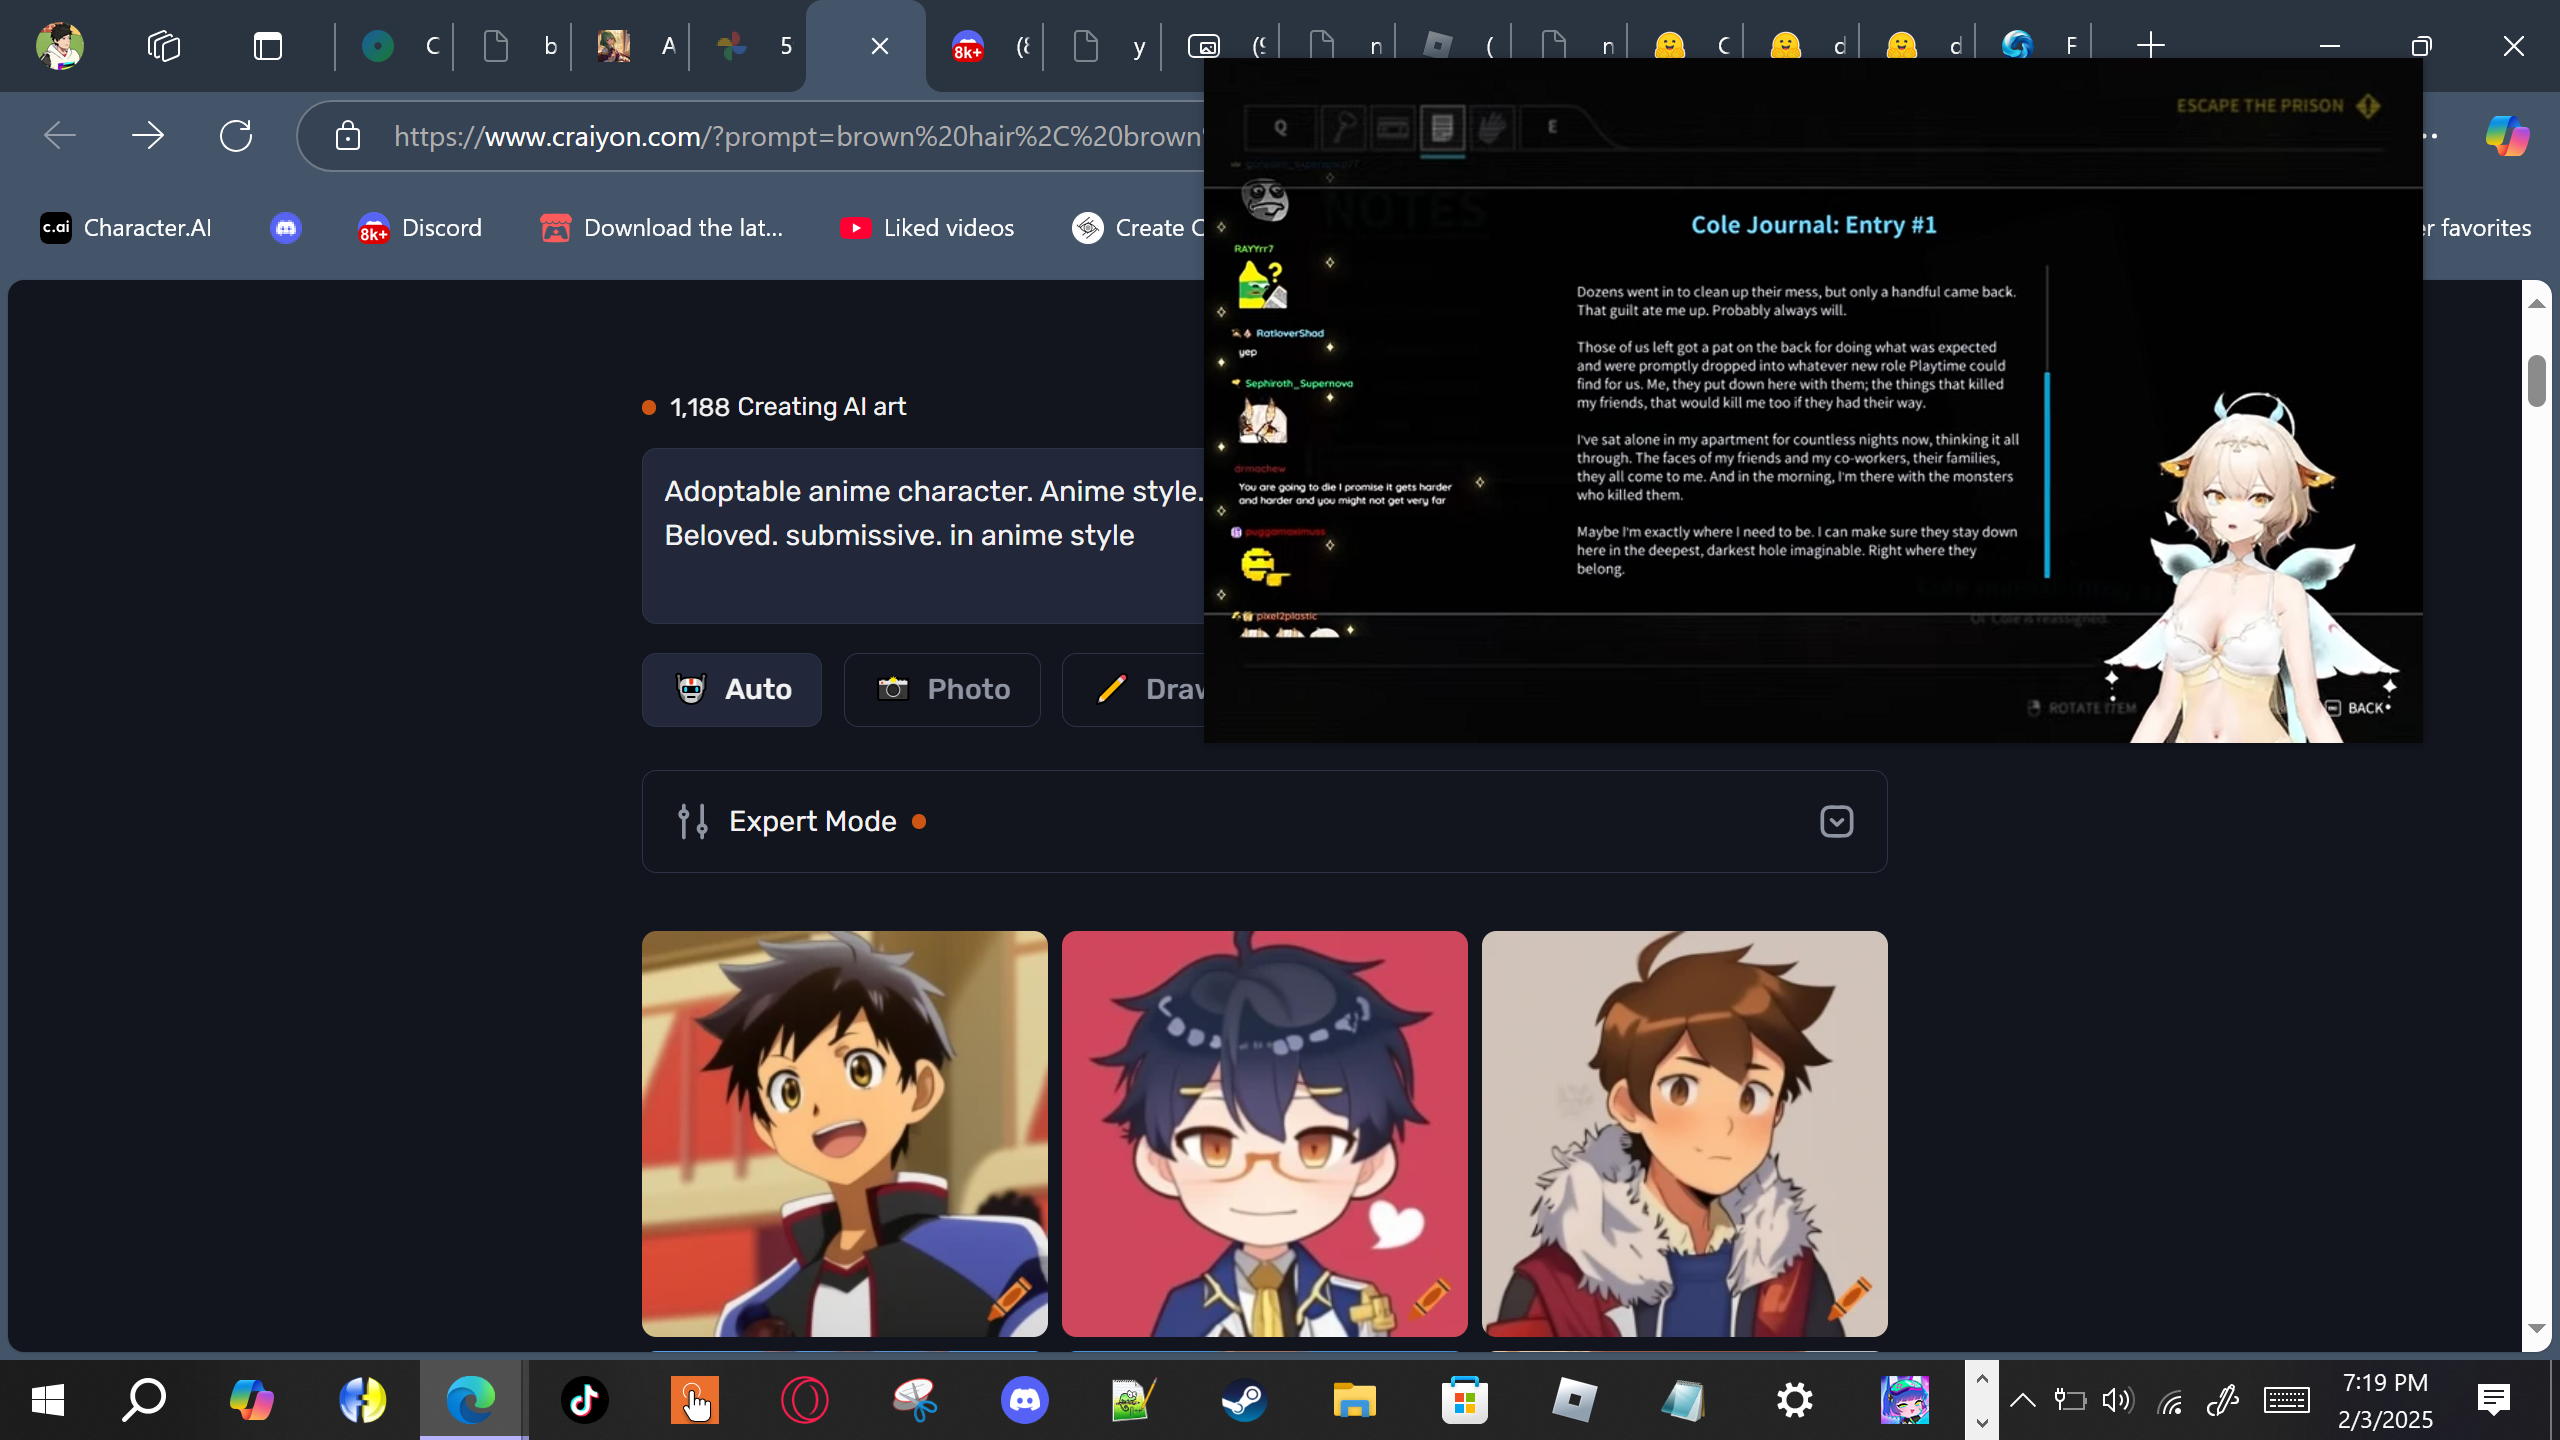Open a new browser tab

tap(2150, 45)
